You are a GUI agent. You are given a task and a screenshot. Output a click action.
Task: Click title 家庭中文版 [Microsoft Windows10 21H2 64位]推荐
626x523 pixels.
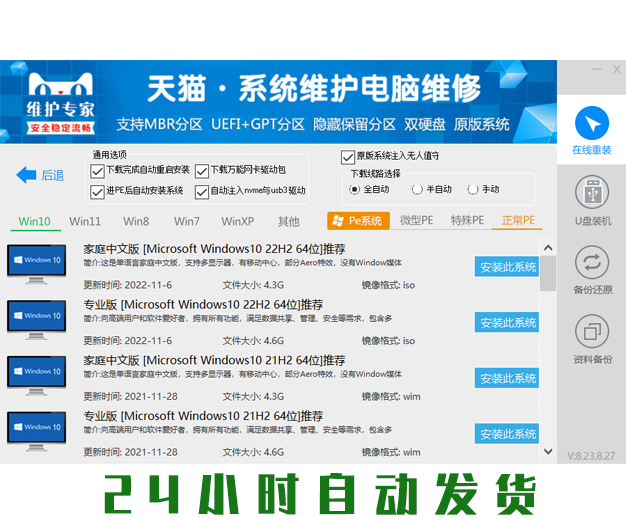coord(214,361)
